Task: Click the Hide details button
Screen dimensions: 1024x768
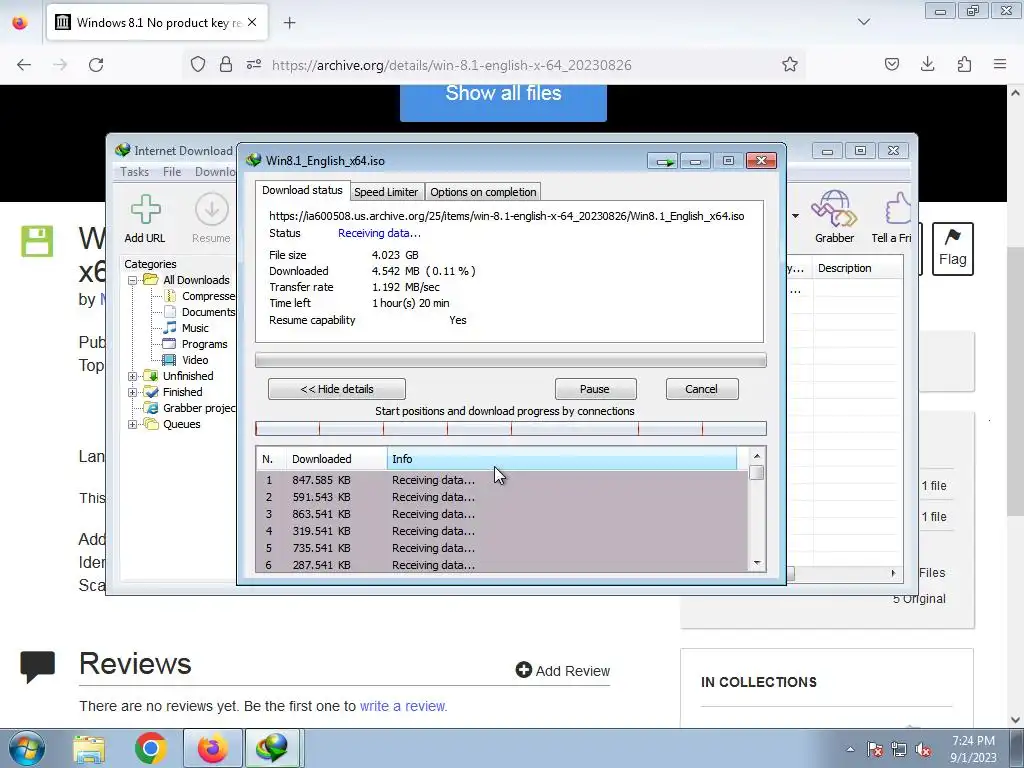Action: 337,389
